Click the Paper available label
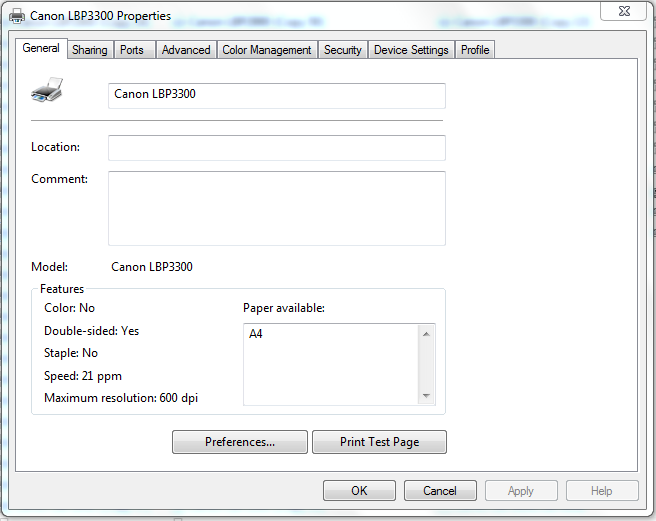 click(284, 308)
